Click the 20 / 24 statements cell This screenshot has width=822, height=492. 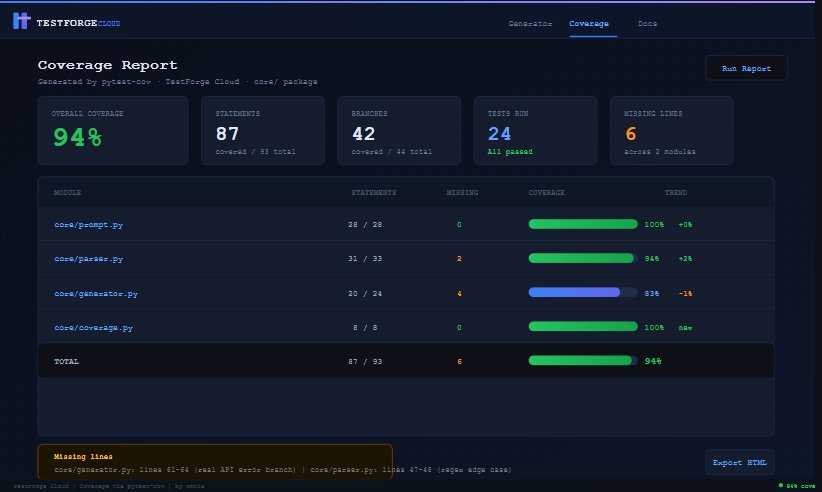click(365, 294)
